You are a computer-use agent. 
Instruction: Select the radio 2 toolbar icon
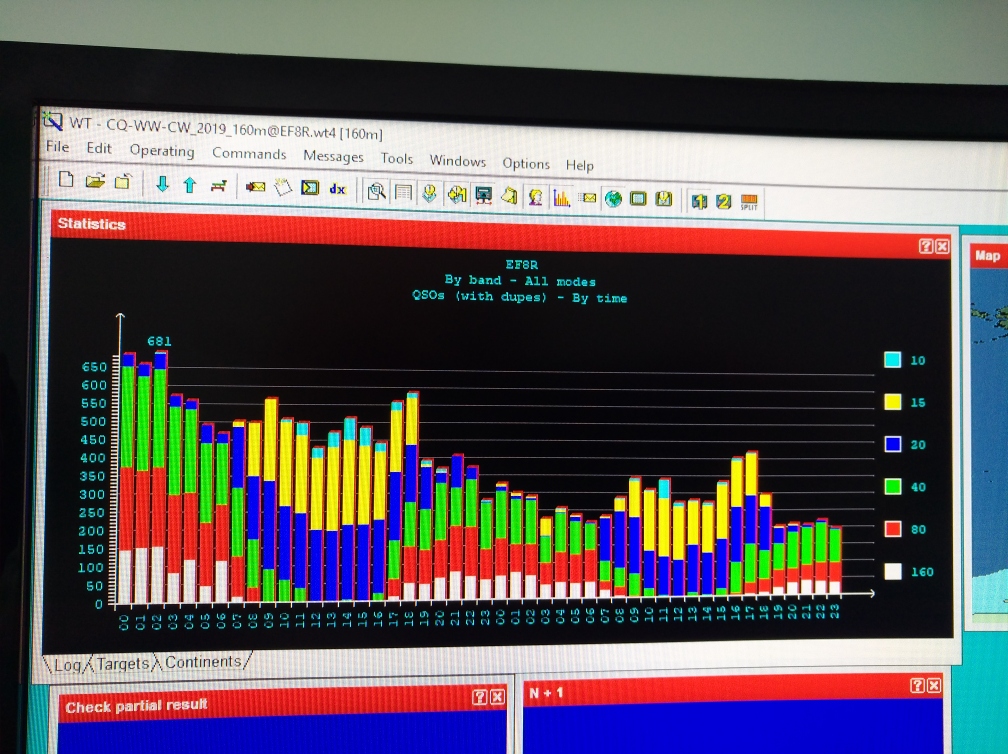[723, 201]
